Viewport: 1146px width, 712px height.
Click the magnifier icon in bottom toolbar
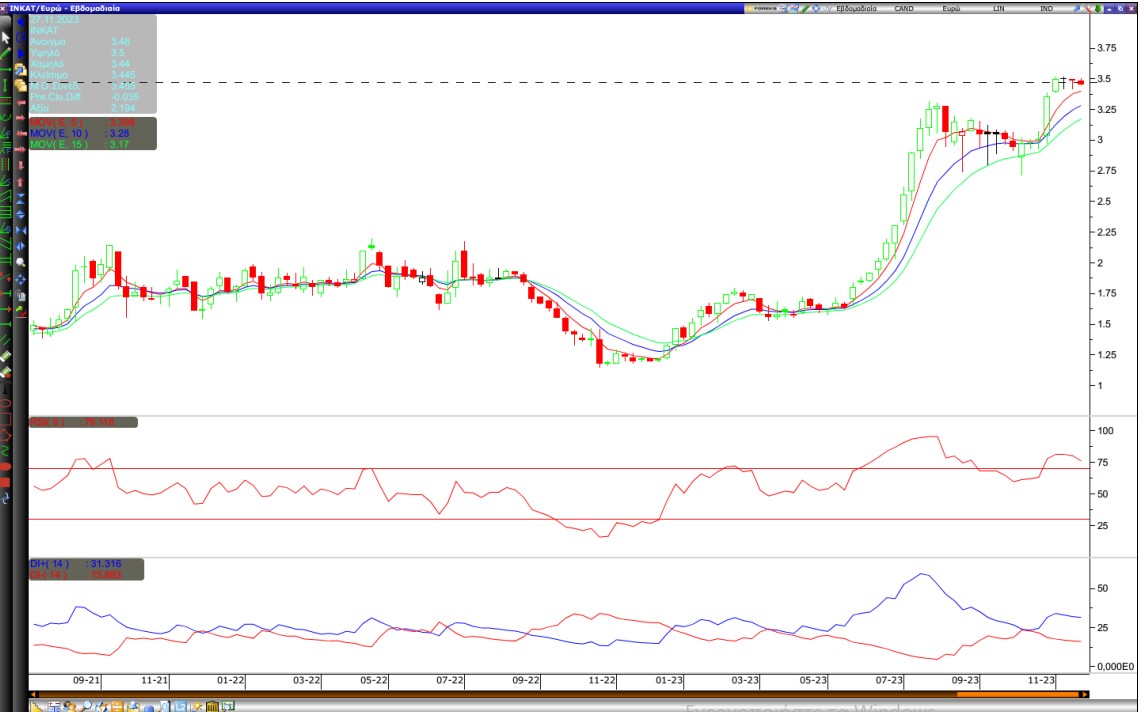pyautogui.click(x=87, y=707)
